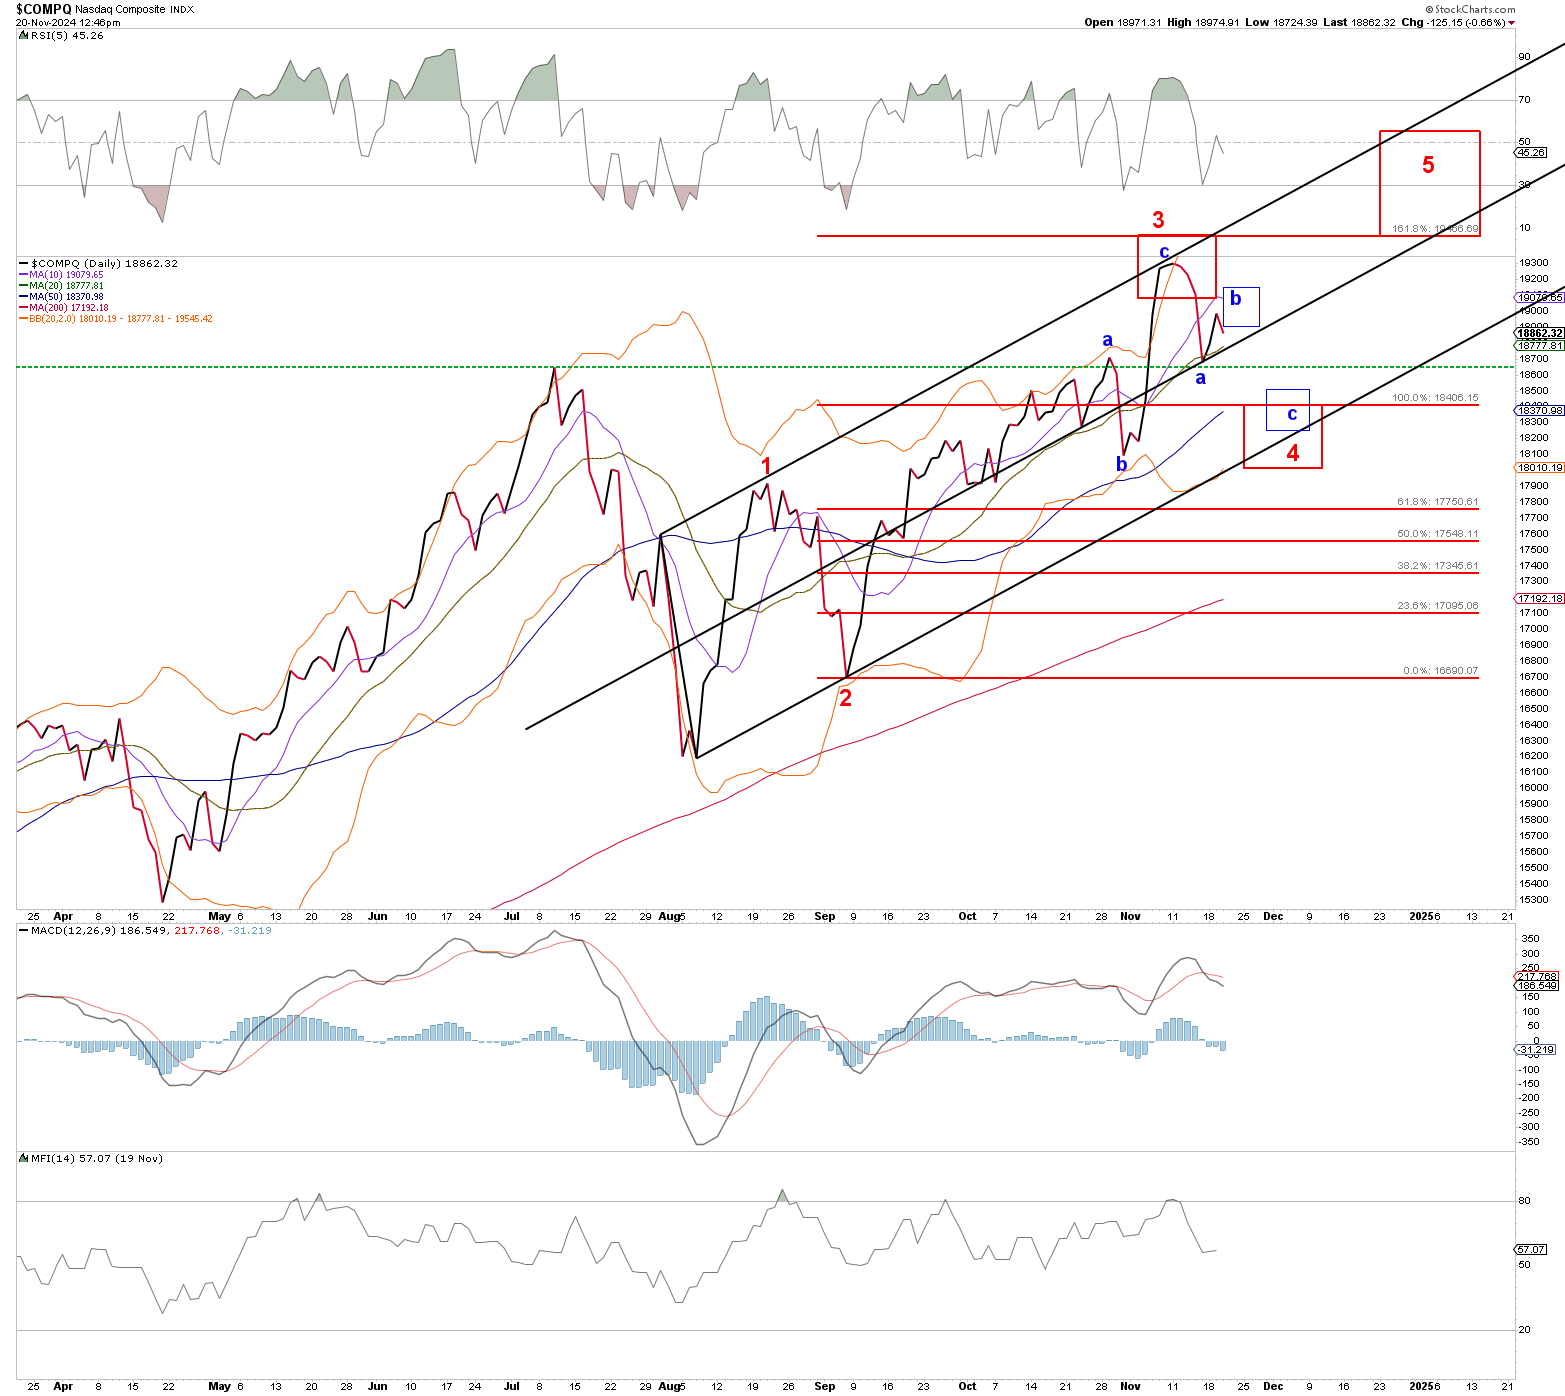Click the 217.768 tag on the MACD axis

1538,976
